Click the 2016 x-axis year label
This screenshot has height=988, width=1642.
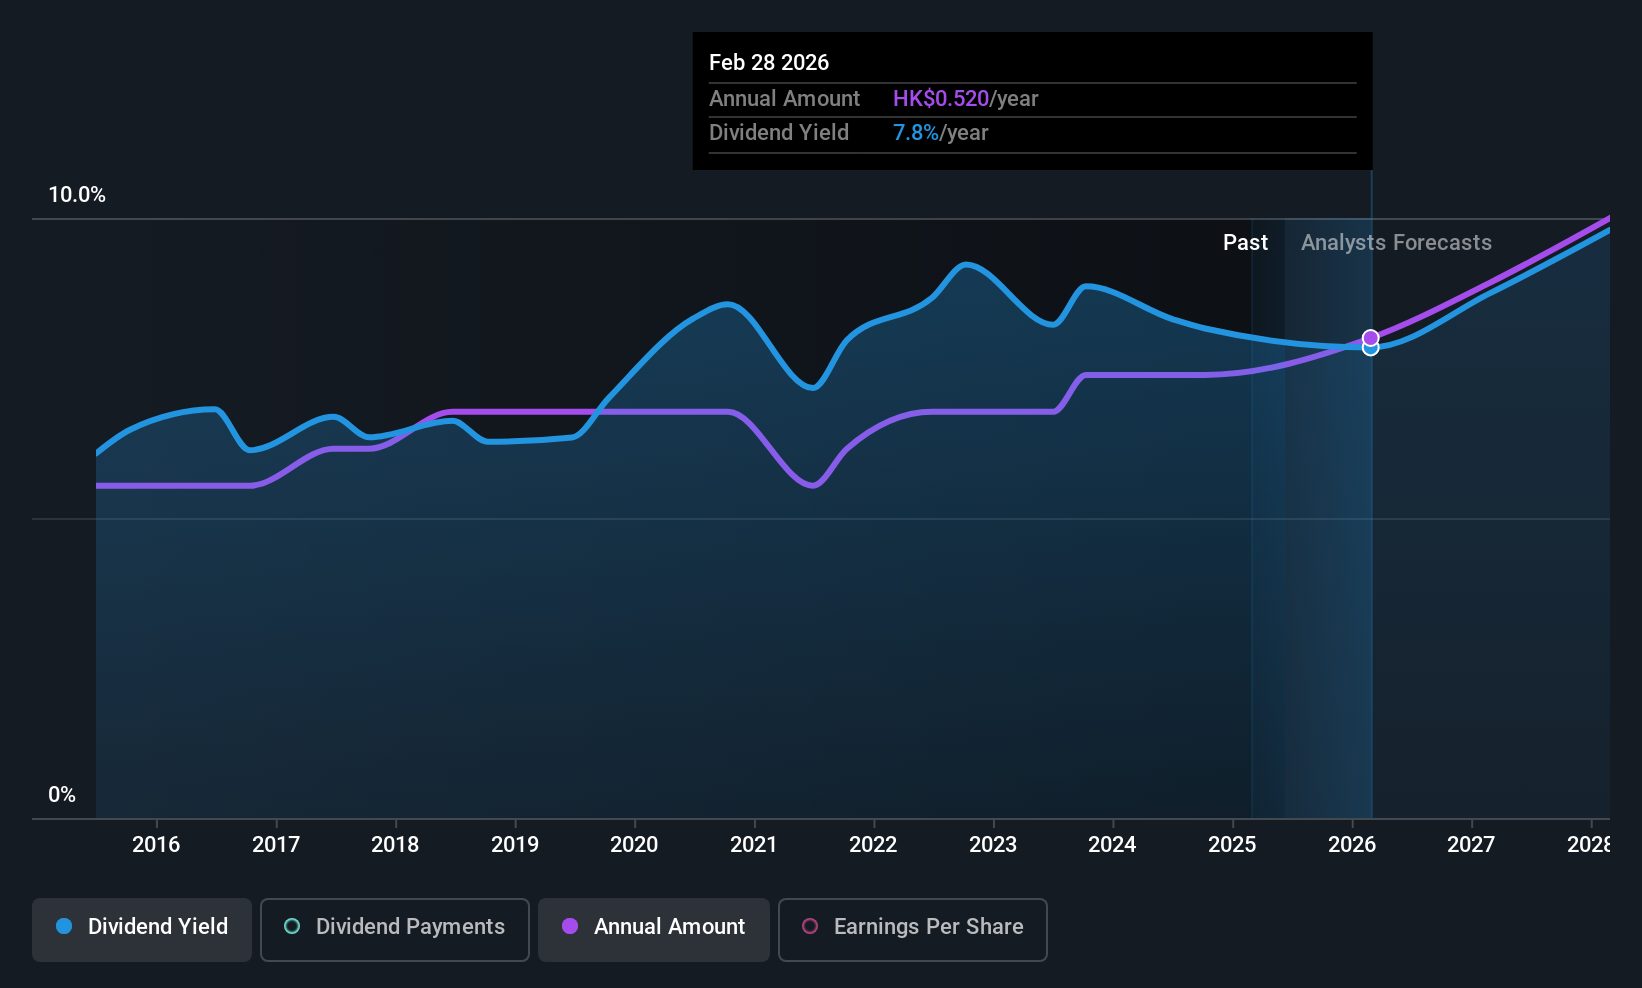(x=156, y=845)
